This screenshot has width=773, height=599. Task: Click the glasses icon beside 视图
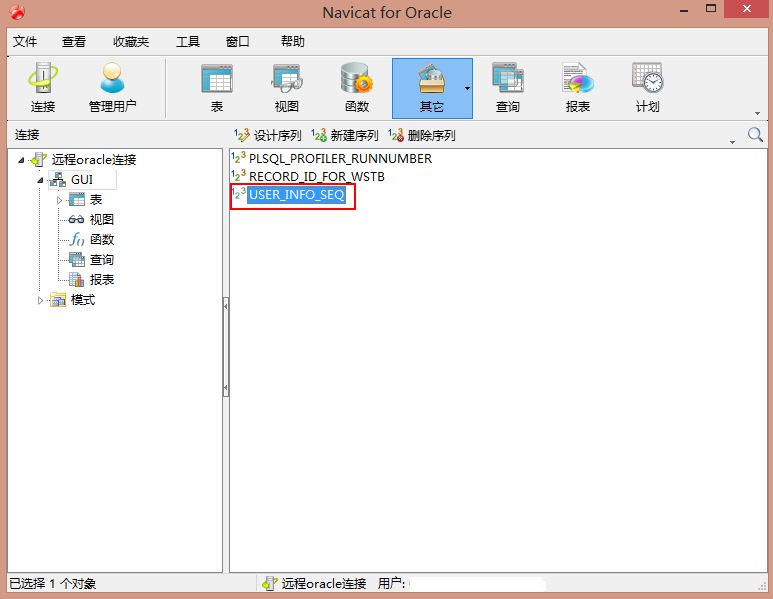coord(76,220)
